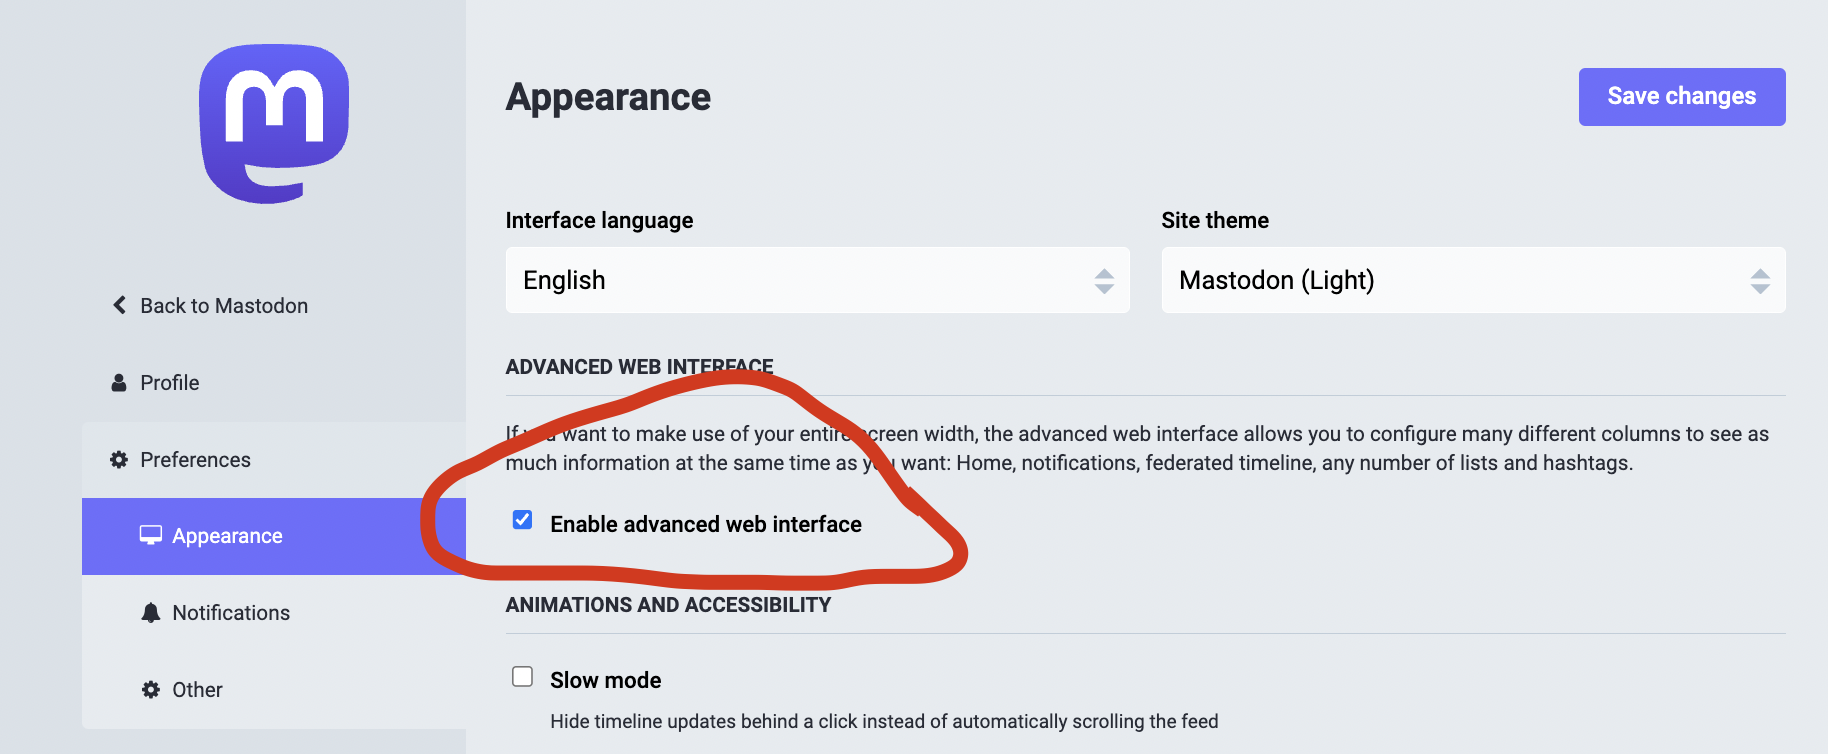Image resolution: width=1828 pixels, height=754 pixels.
Task: Click the Enable advanced web interface label
Action: click(x=705, y=524)
